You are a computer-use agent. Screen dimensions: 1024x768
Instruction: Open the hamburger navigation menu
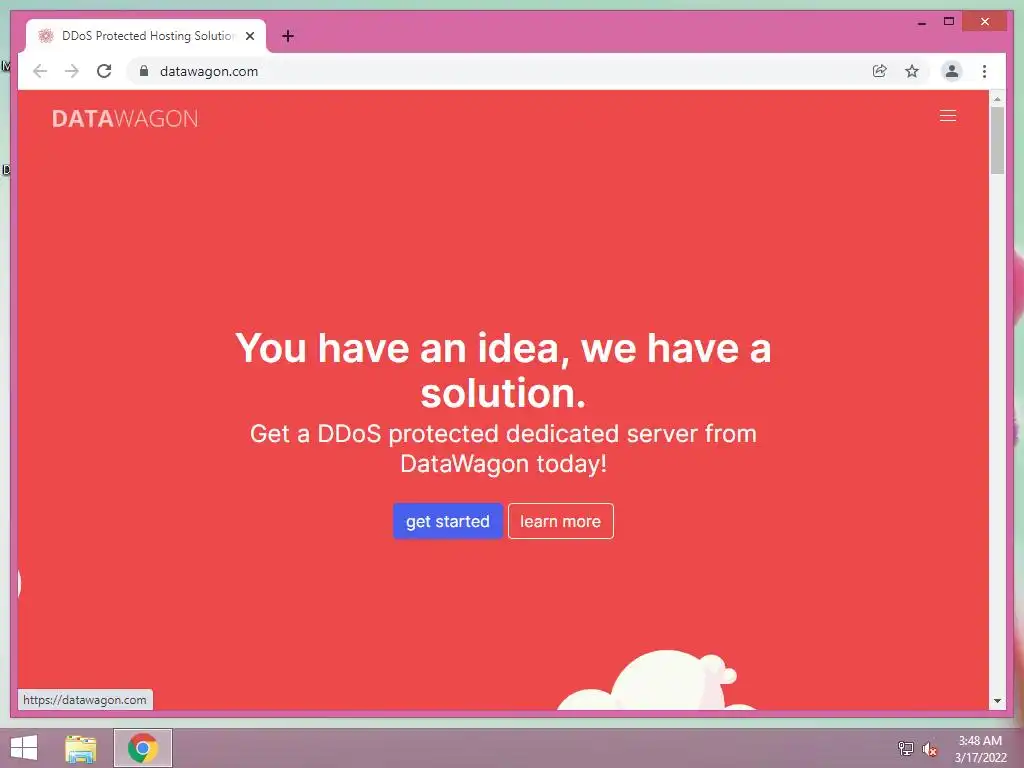point(948,116)
